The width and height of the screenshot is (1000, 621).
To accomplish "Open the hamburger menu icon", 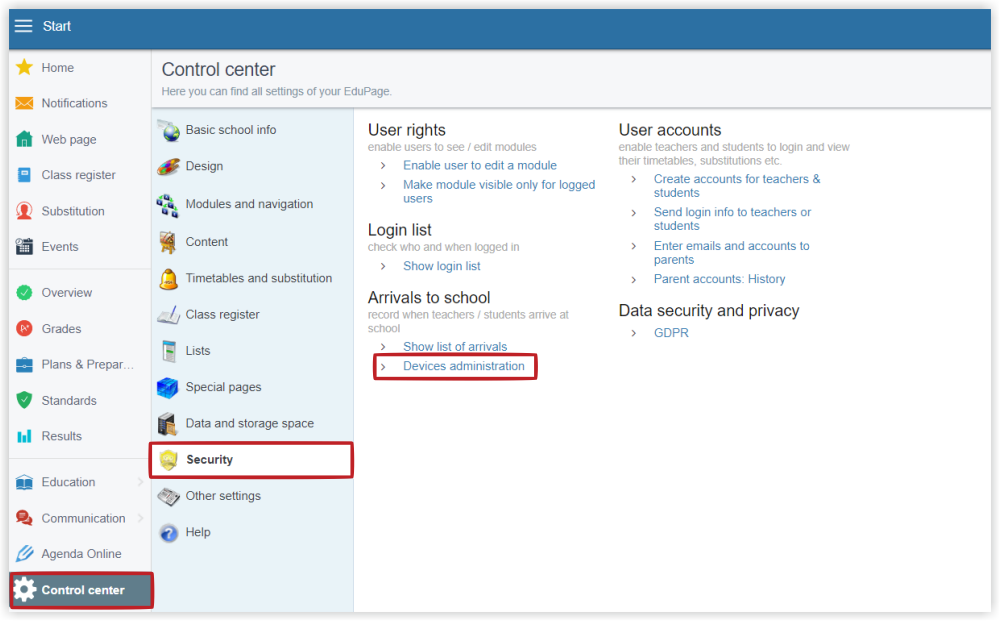I will pyautogui.click(x=24, y=26).
